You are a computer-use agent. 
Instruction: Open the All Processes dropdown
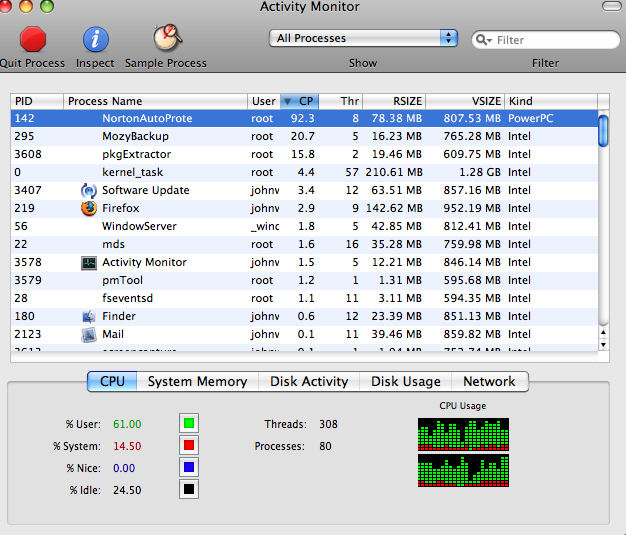pos(363,38)
